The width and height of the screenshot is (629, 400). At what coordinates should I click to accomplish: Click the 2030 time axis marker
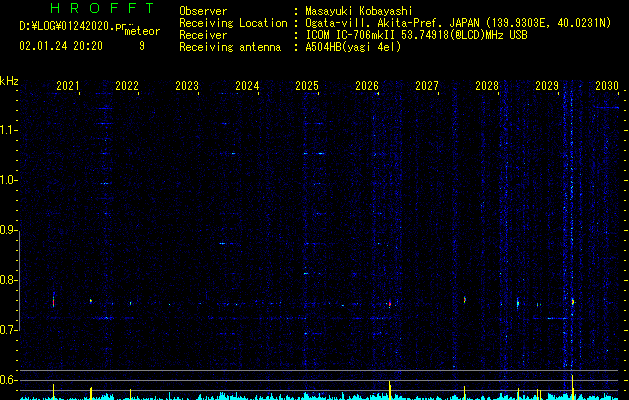pyautogui.click(x=607, y=86)
